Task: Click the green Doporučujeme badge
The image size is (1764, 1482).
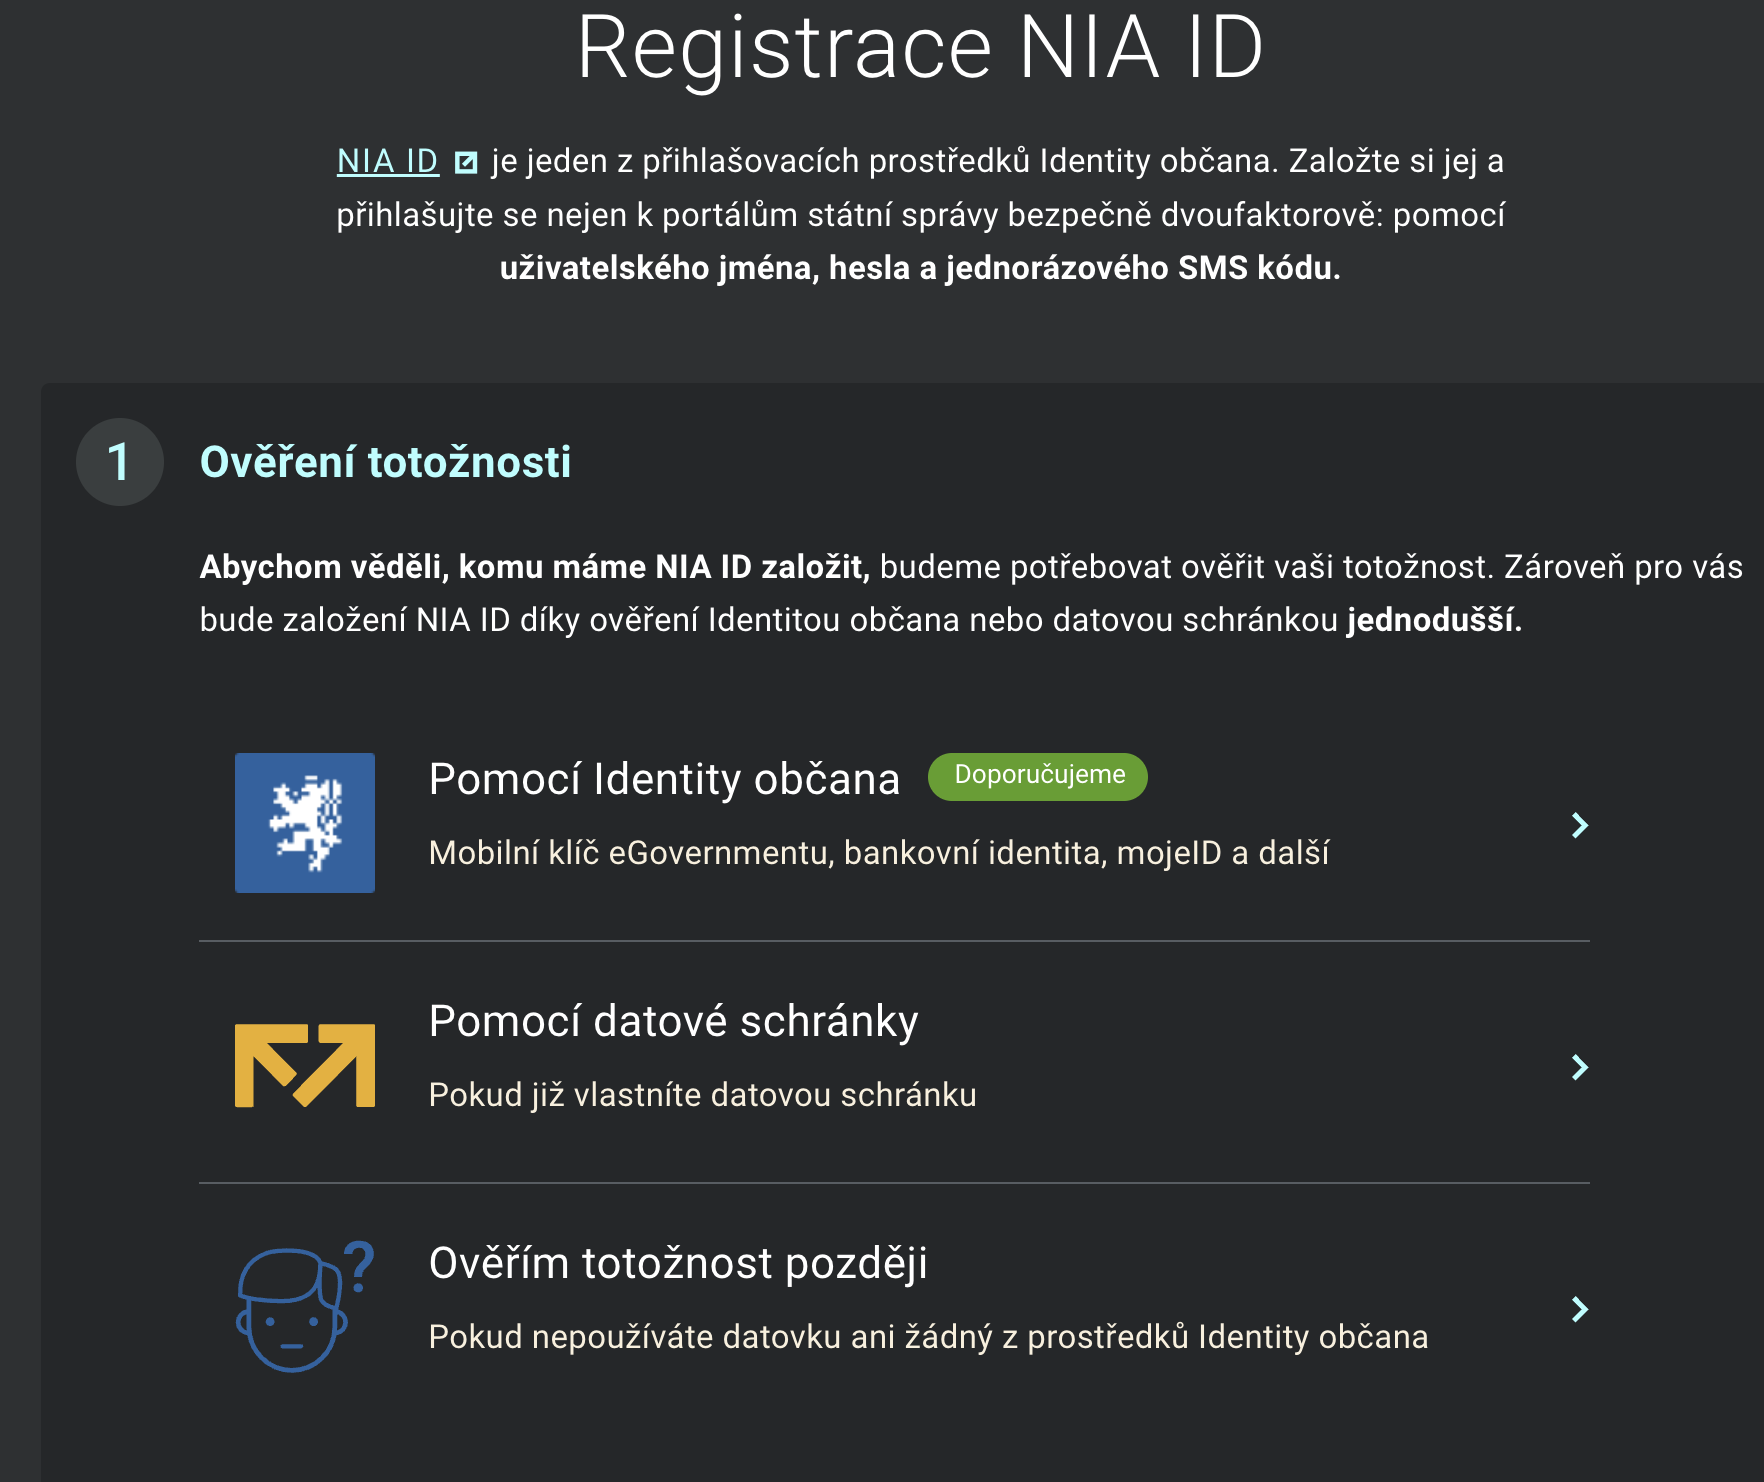Action: [1038, 776]
